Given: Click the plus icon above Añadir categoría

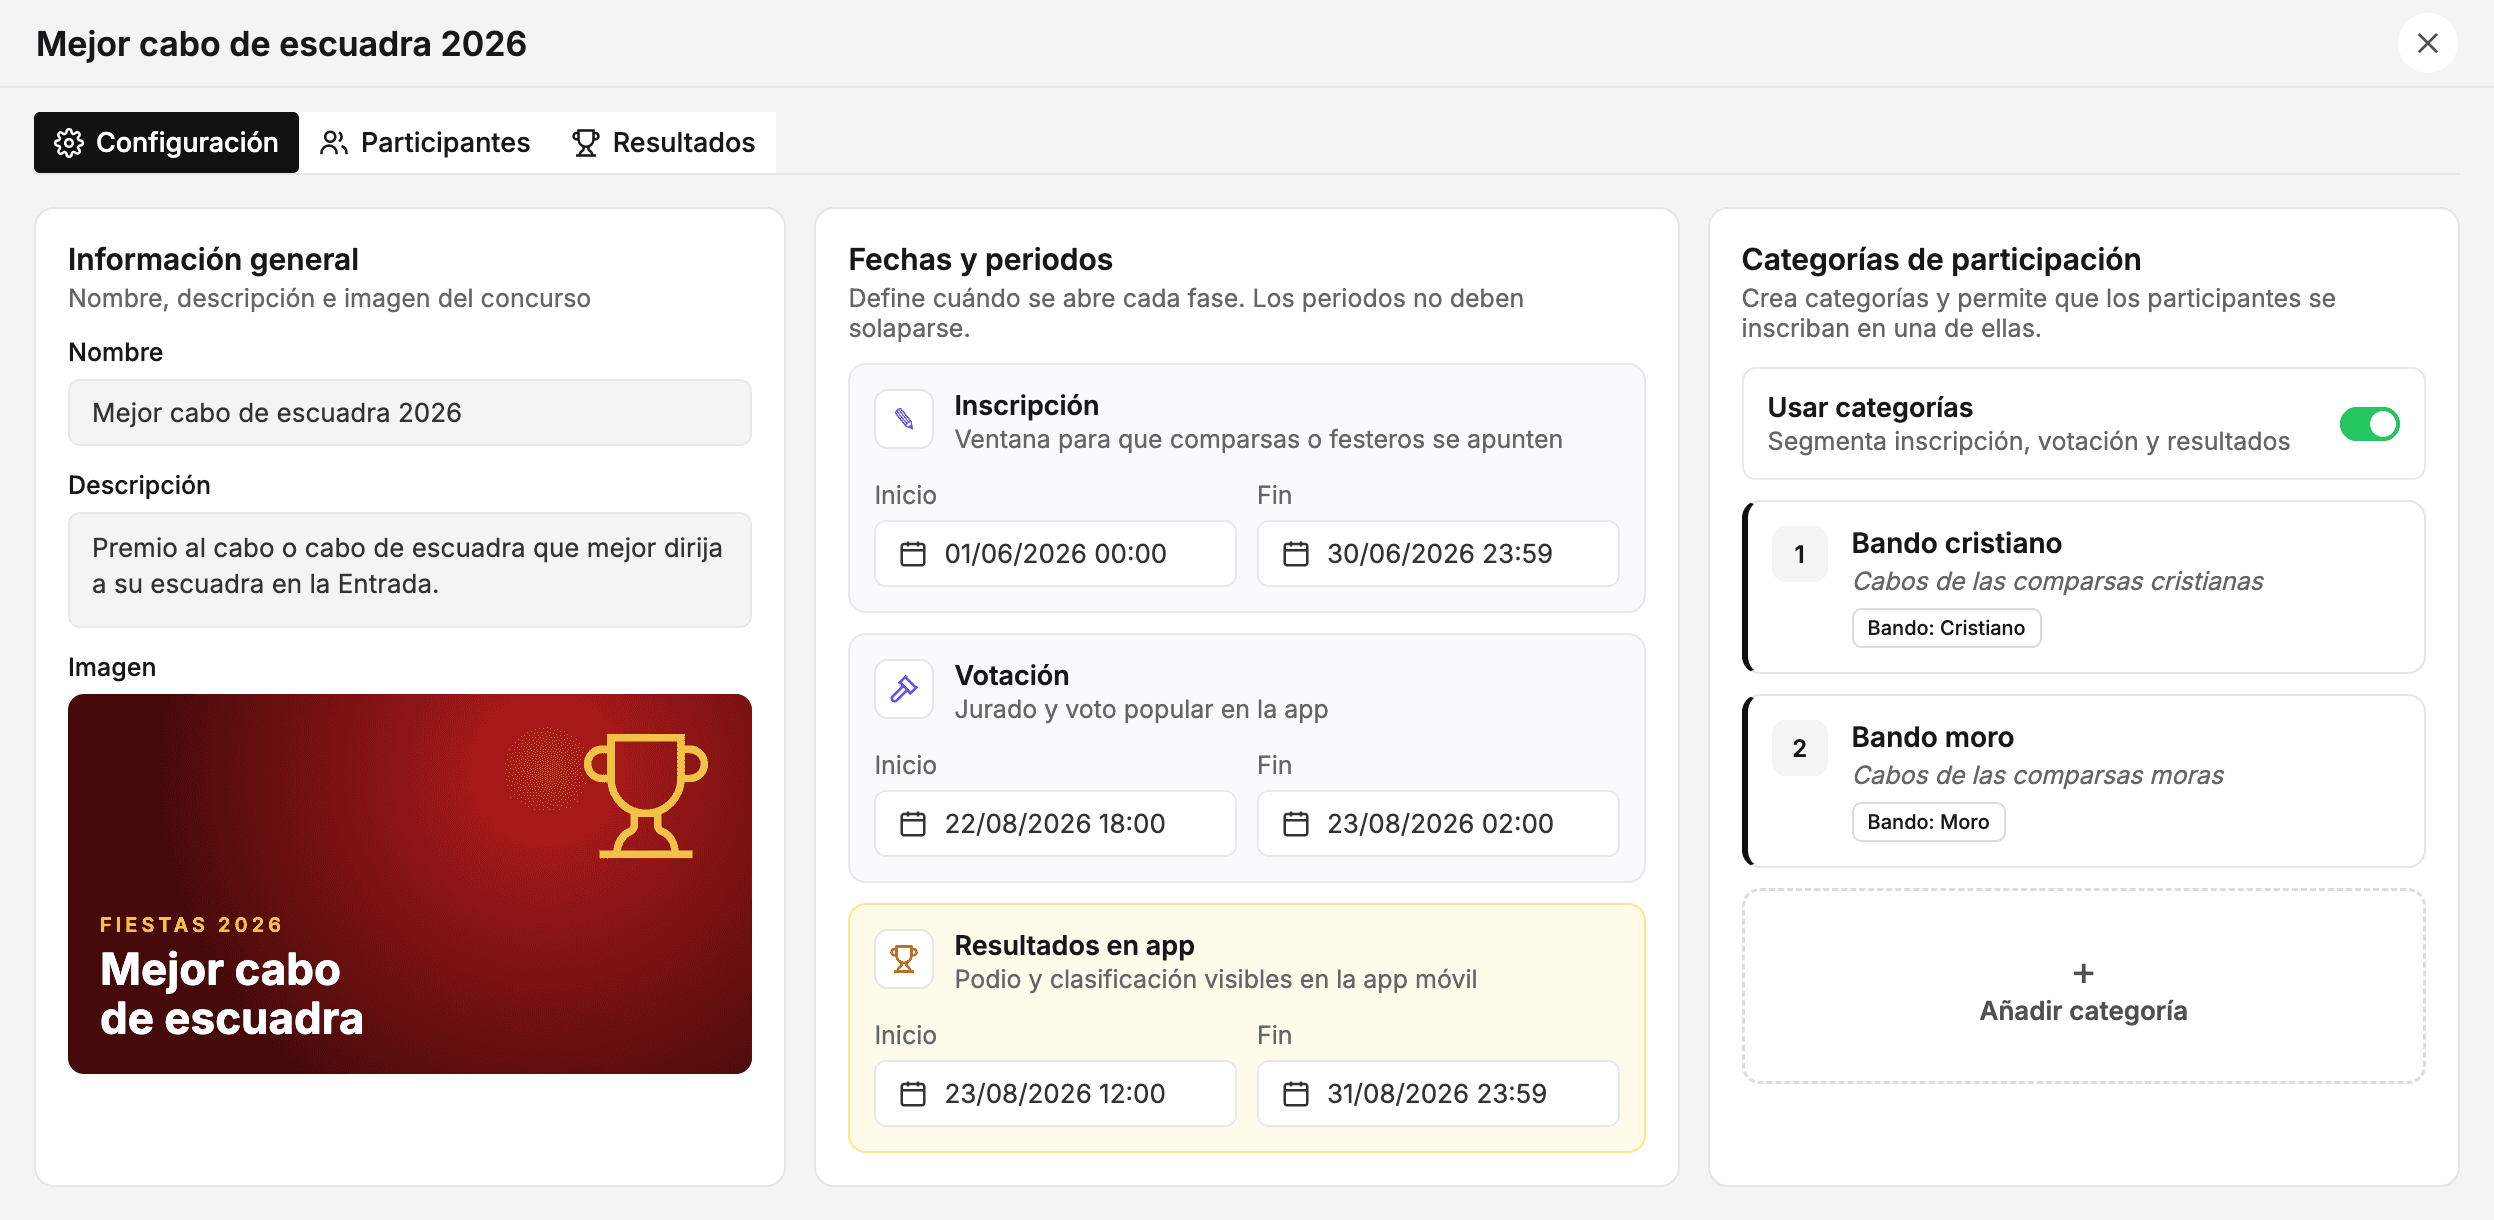Looking at the screenshot, I should pos(2083,973).
